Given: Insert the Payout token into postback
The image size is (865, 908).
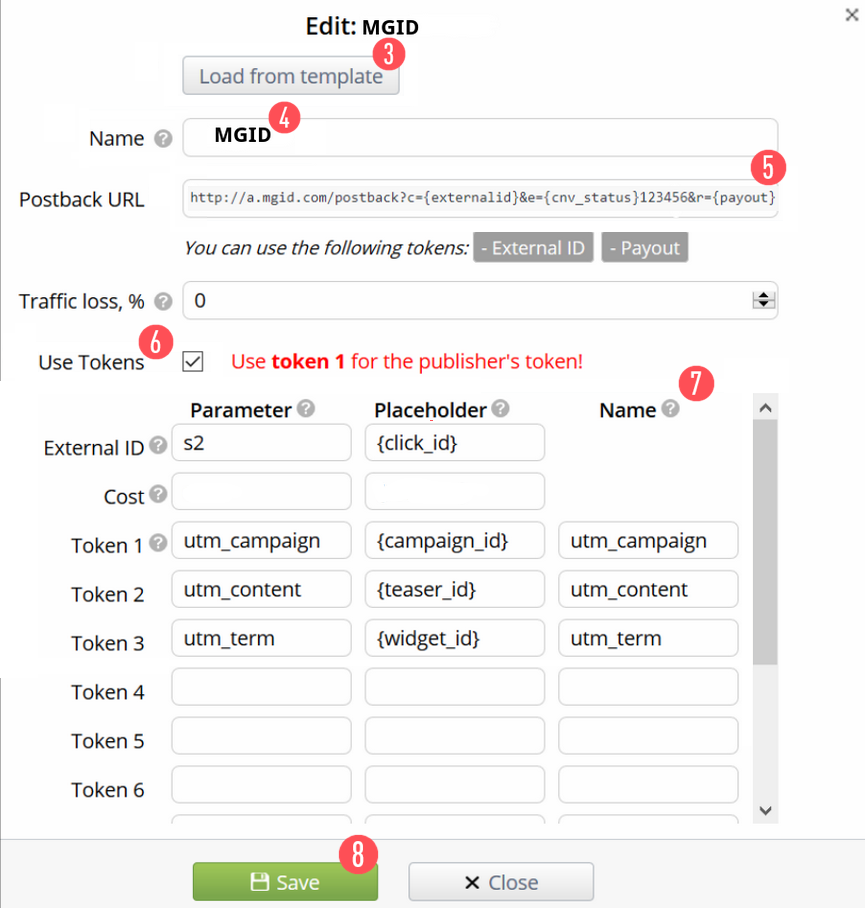Looking at the screenshot, I should tap(644, 248).
